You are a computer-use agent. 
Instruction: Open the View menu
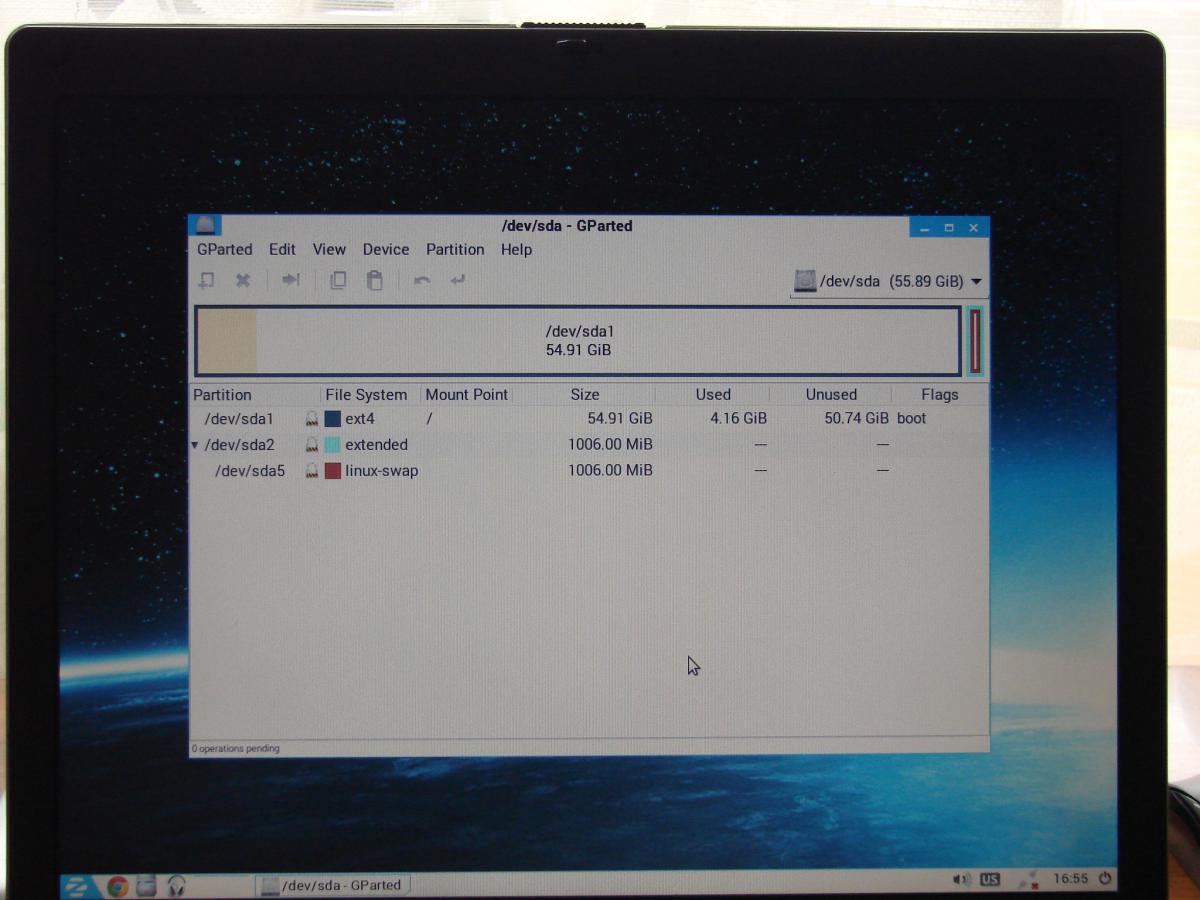[329, 250]
